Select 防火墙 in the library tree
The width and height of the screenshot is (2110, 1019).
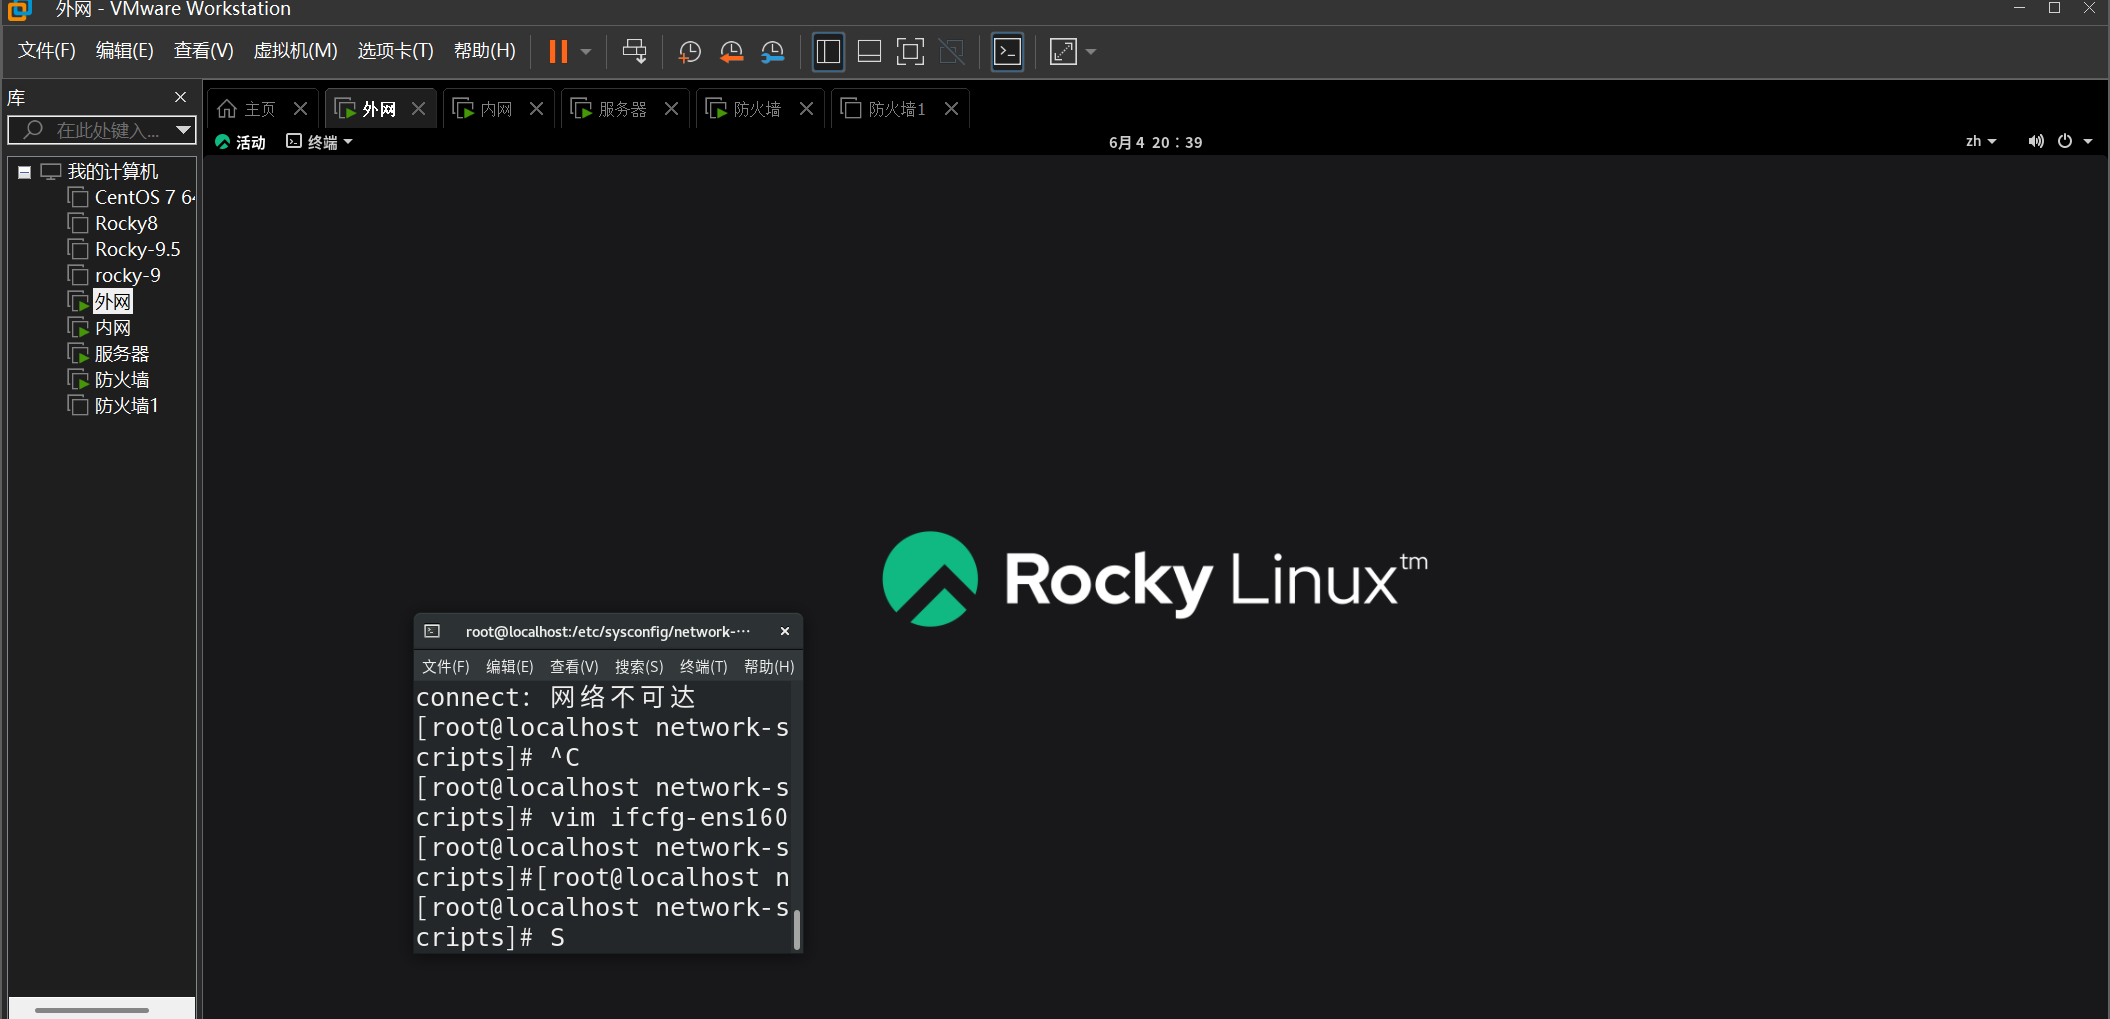pos(121,379)
